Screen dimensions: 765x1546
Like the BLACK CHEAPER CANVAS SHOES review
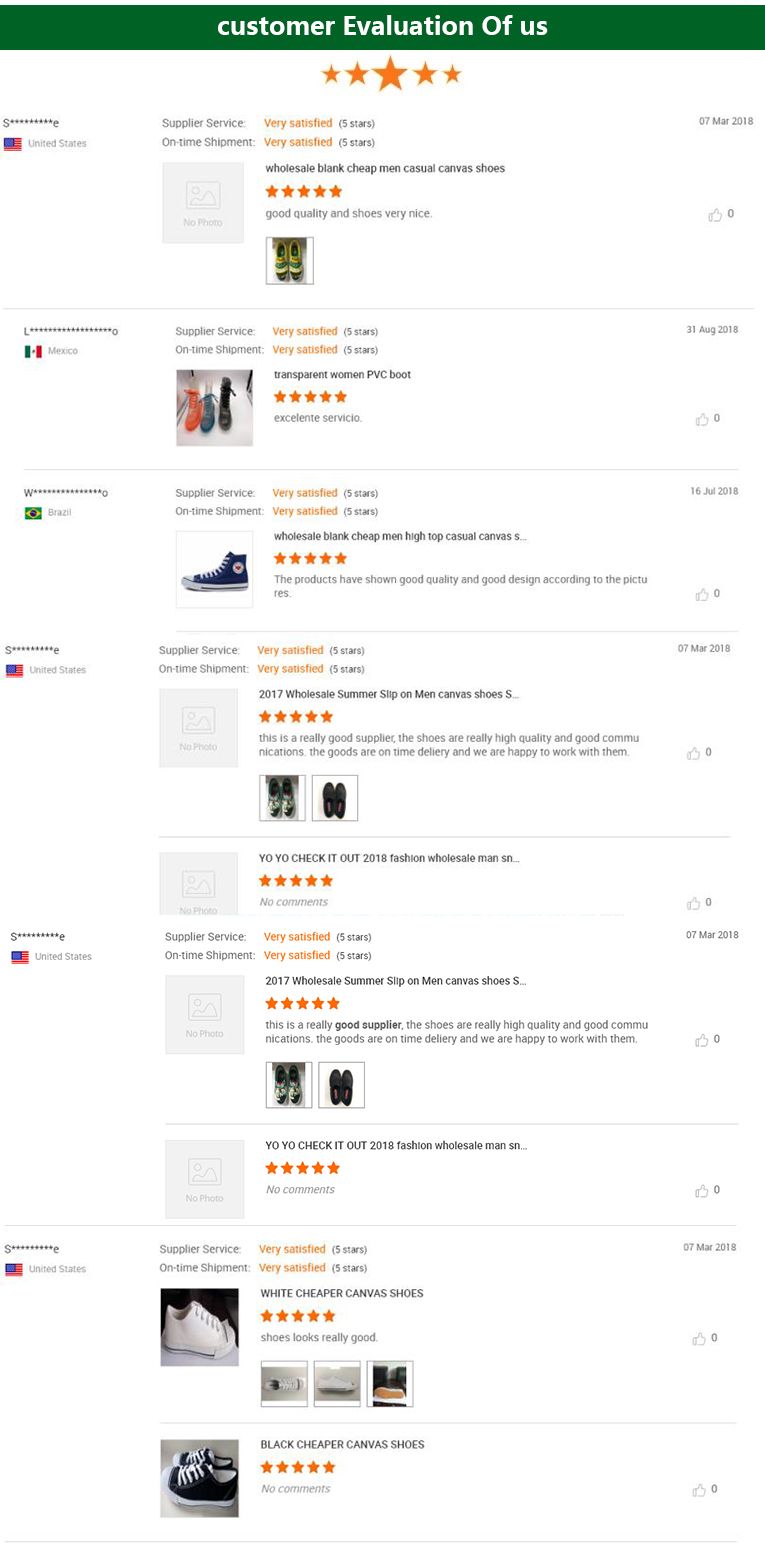[699, 1490]
